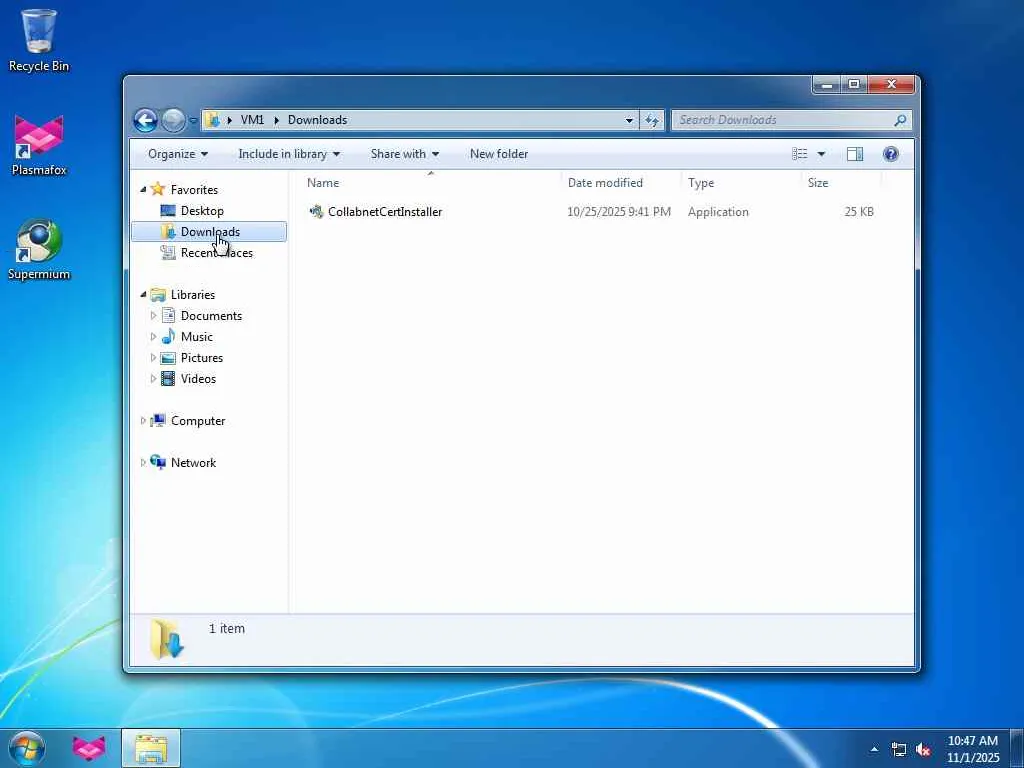Viewport: 1024px width, 768px height.
Task: Expand the Music library
Action: (x=153, y=336)
